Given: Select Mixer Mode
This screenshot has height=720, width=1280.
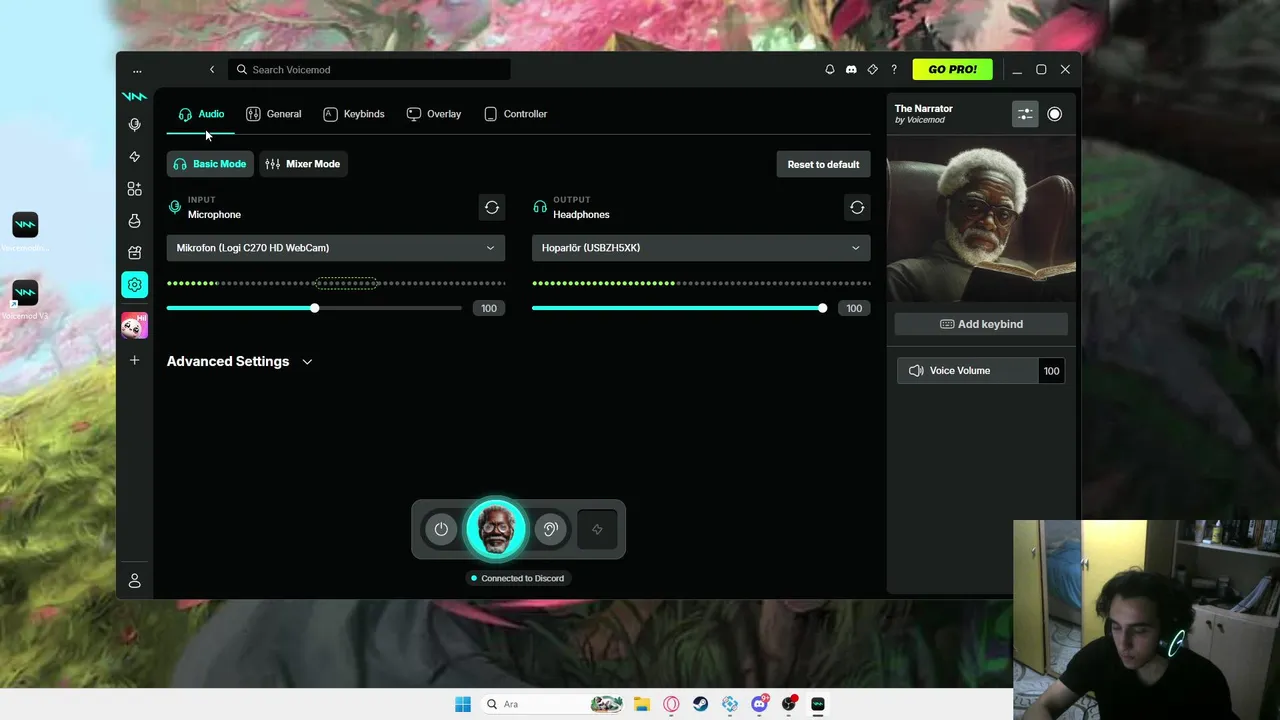Looking at the screenshot, I should [x=303, y=164].
